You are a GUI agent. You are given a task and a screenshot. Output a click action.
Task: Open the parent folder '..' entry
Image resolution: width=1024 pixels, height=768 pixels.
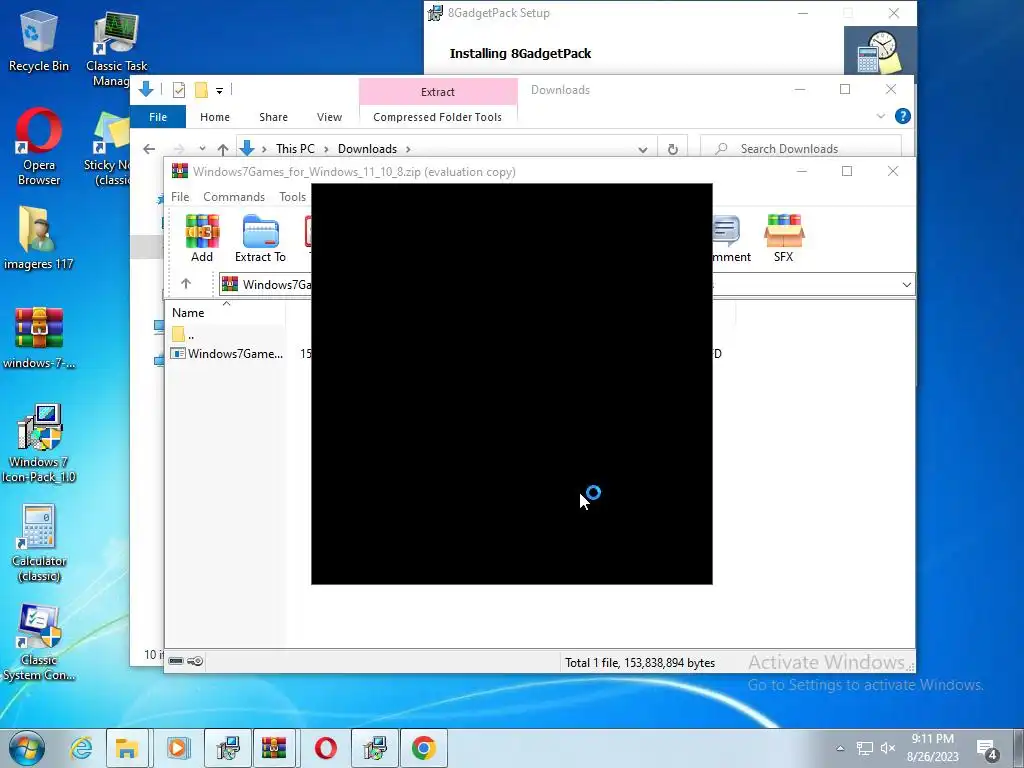[x=184, y=335]
